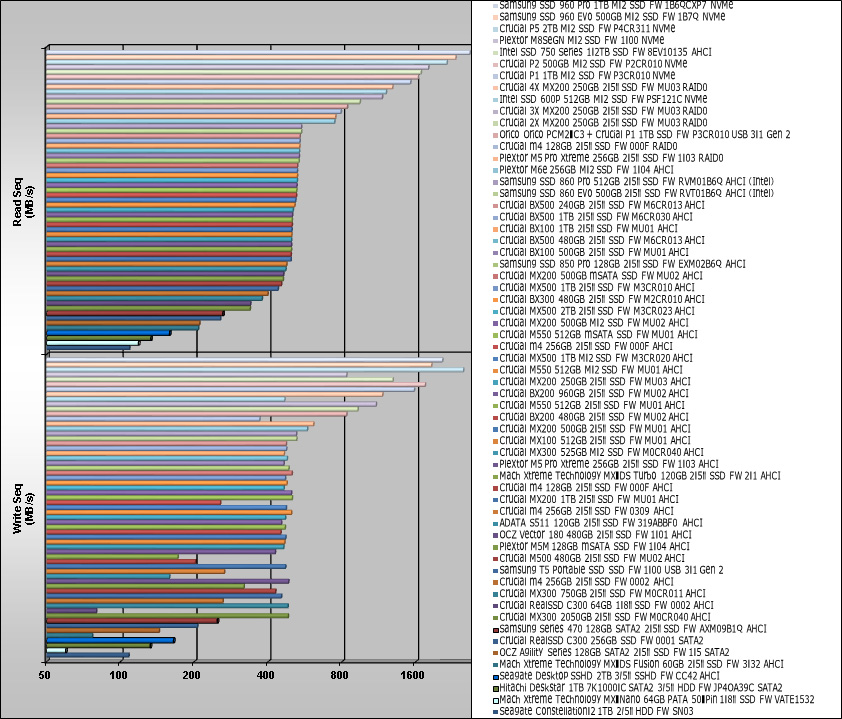Click the bright blue Seagate SSHD bar in Write Seq
The image size is (842, 719).
point(111,640)
